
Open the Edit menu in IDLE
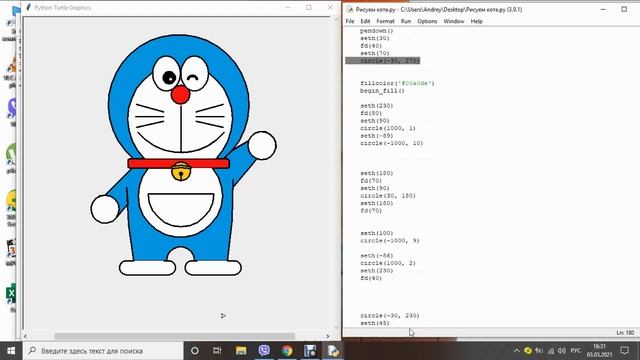pos(365,21)
